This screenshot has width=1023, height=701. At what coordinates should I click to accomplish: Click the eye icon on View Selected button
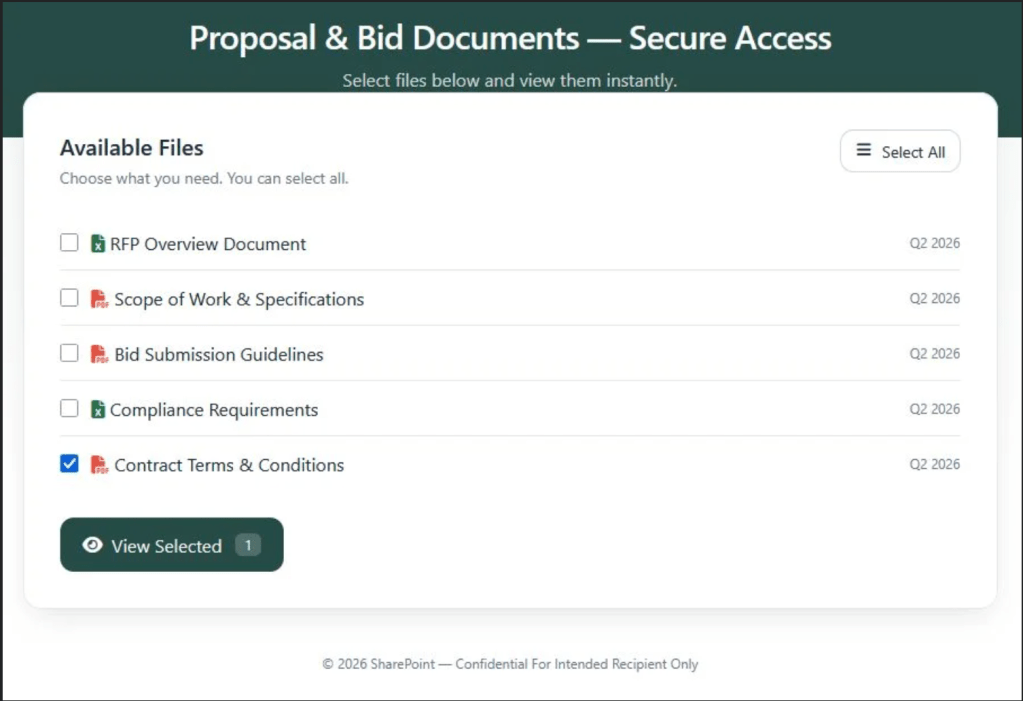92,545
